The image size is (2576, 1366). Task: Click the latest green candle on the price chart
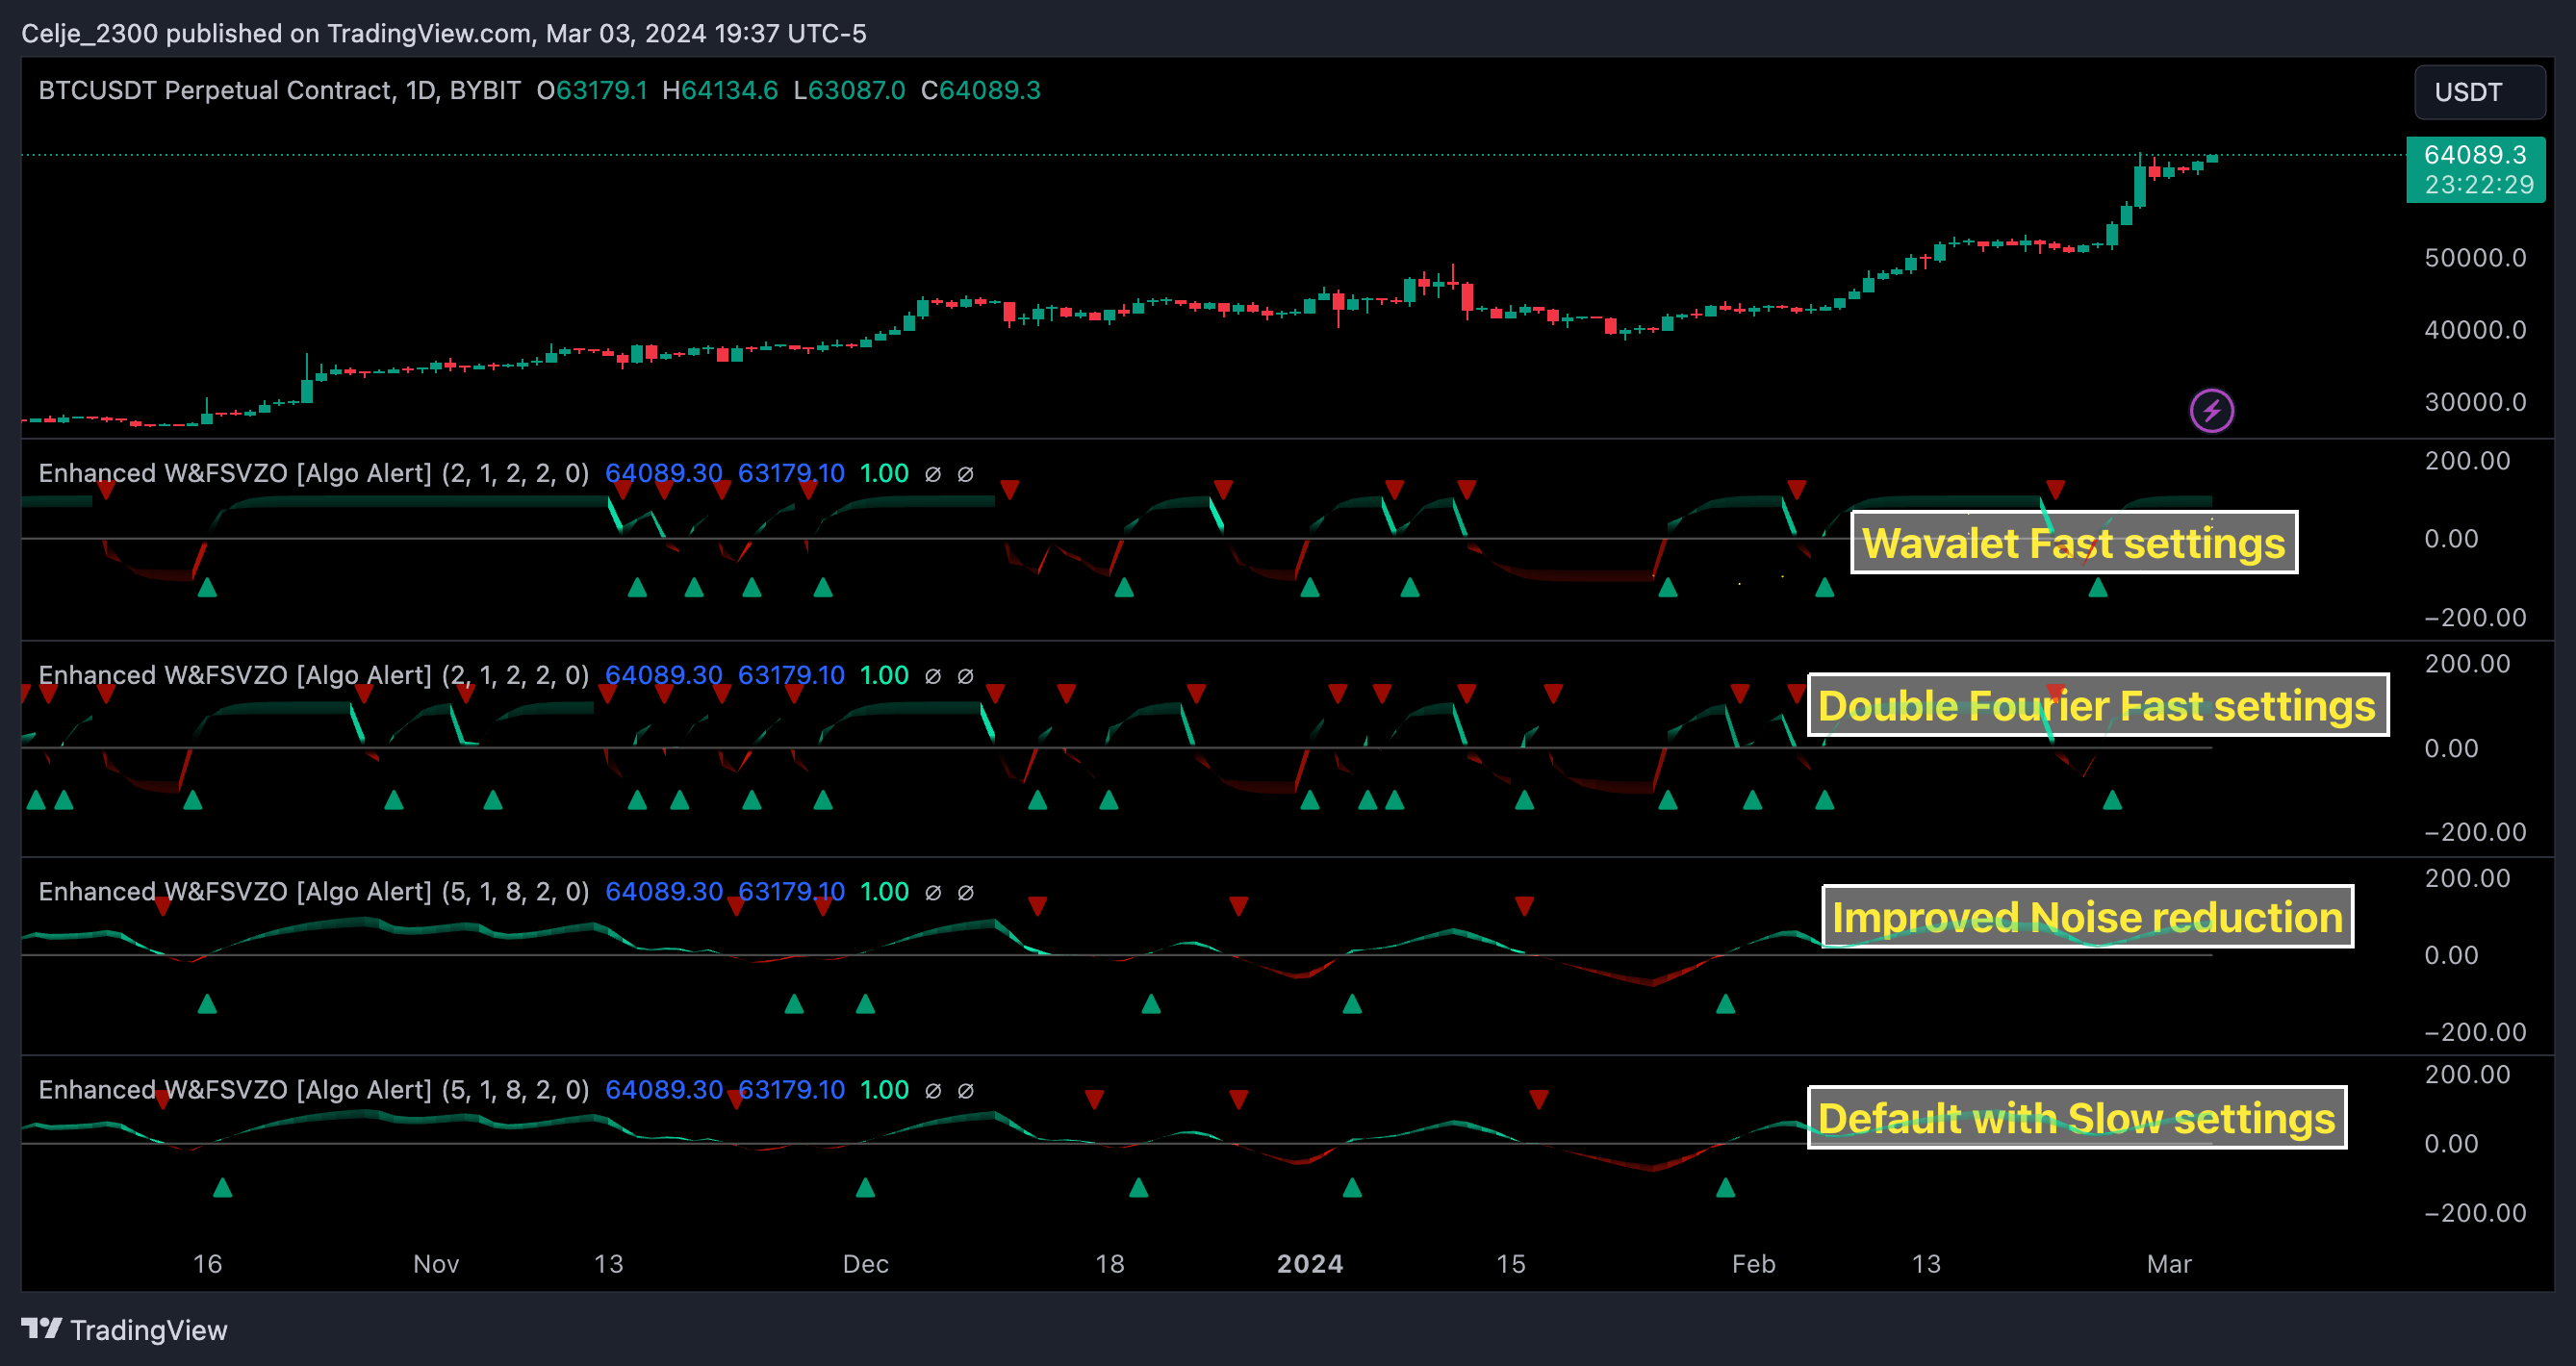click(x=2212, y=158)
